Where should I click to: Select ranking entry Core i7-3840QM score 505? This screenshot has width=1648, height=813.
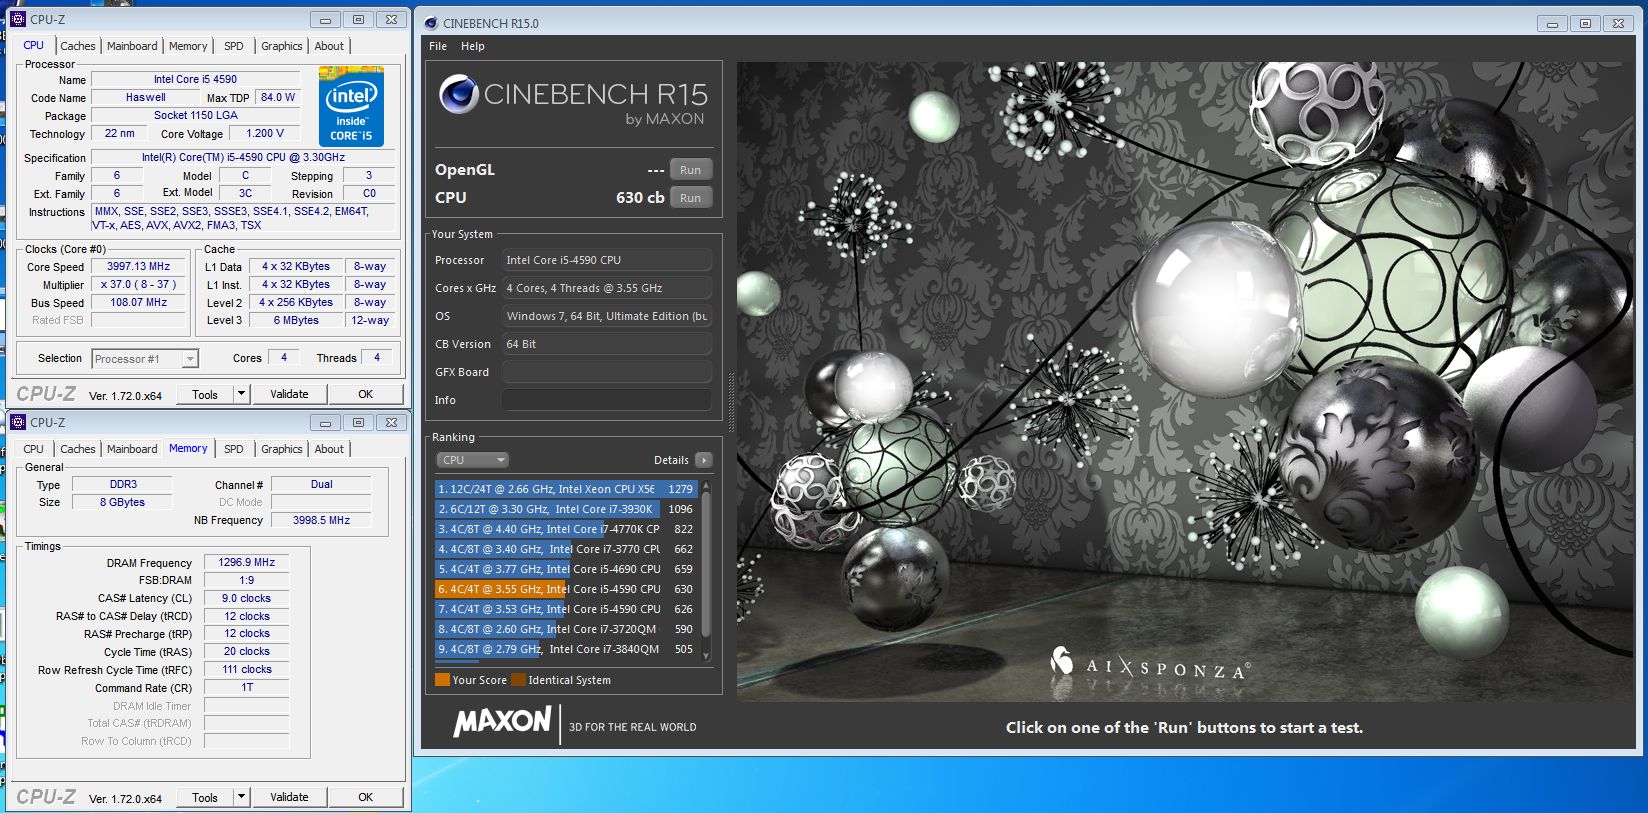(566, 649)
